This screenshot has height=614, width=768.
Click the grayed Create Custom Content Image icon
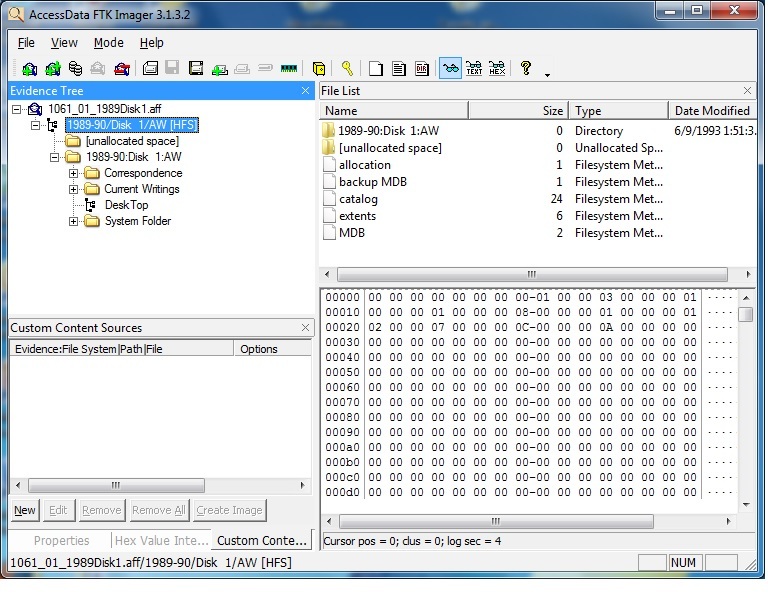coord(242,69)
